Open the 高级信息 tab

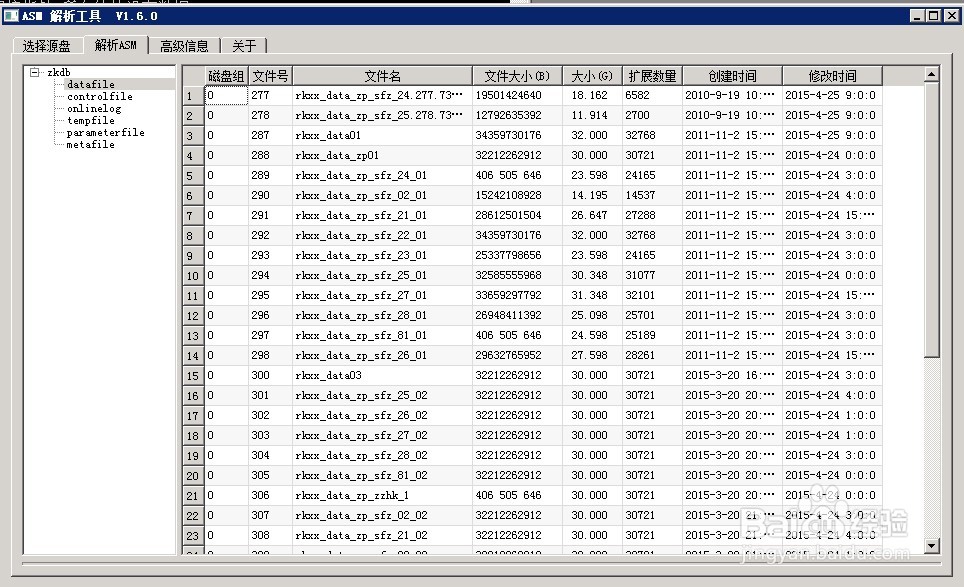184,46
